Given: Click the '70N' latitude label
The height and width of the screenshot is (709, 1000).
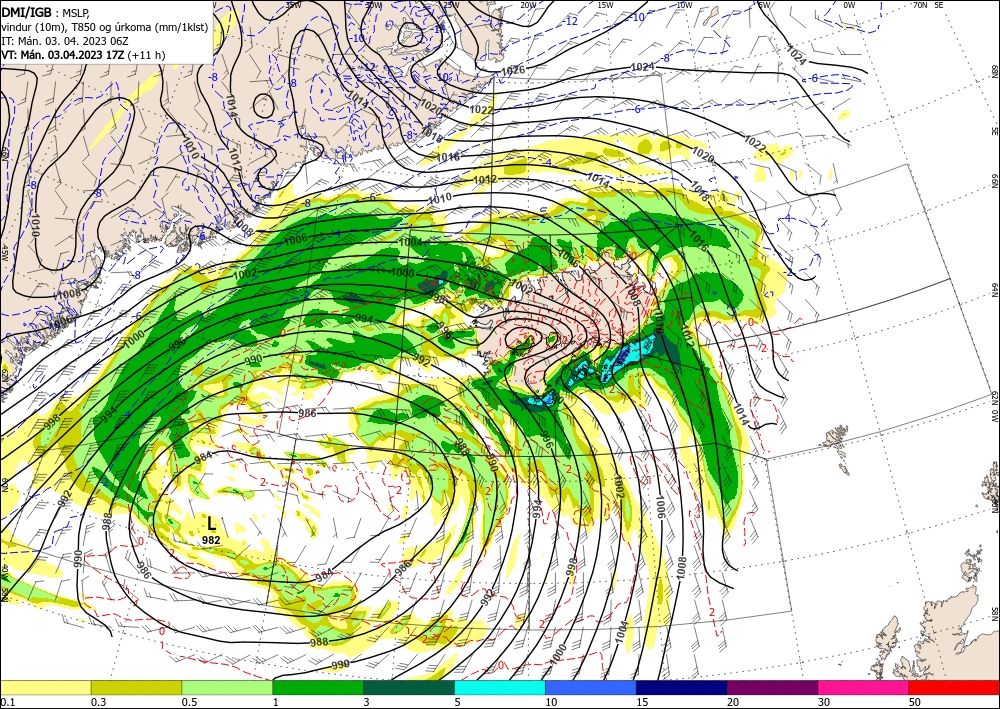Looking at the screenshot, I should click(x=920, y=5).
